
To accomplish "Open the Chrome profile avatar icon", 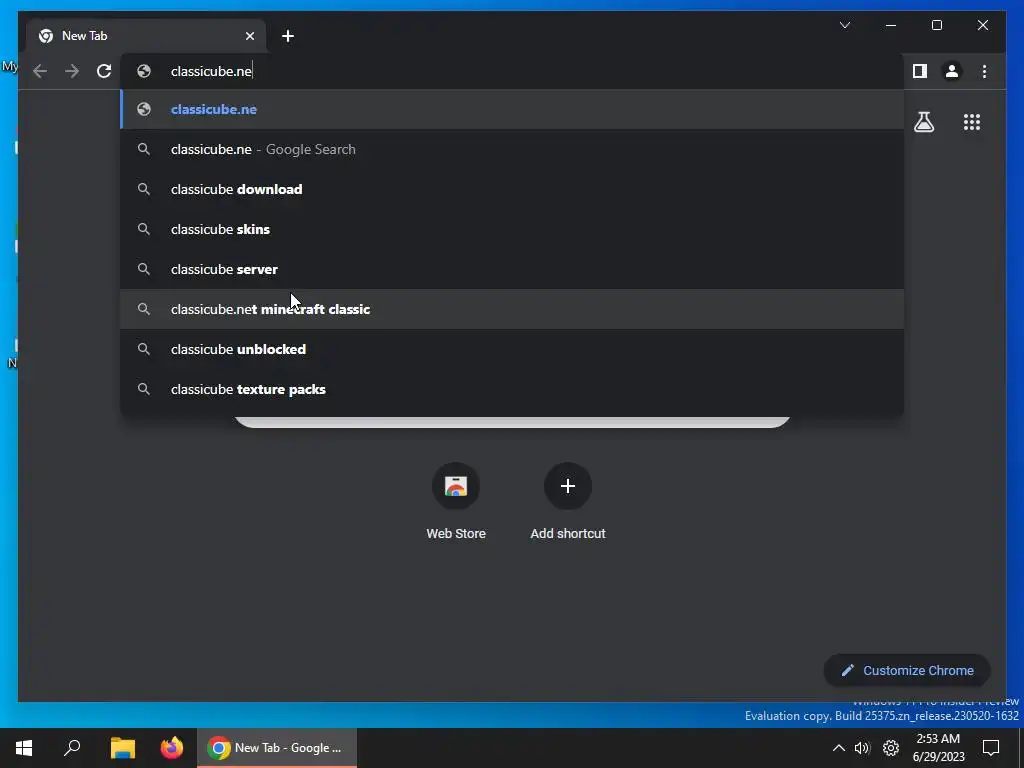I will coord(952,71).
